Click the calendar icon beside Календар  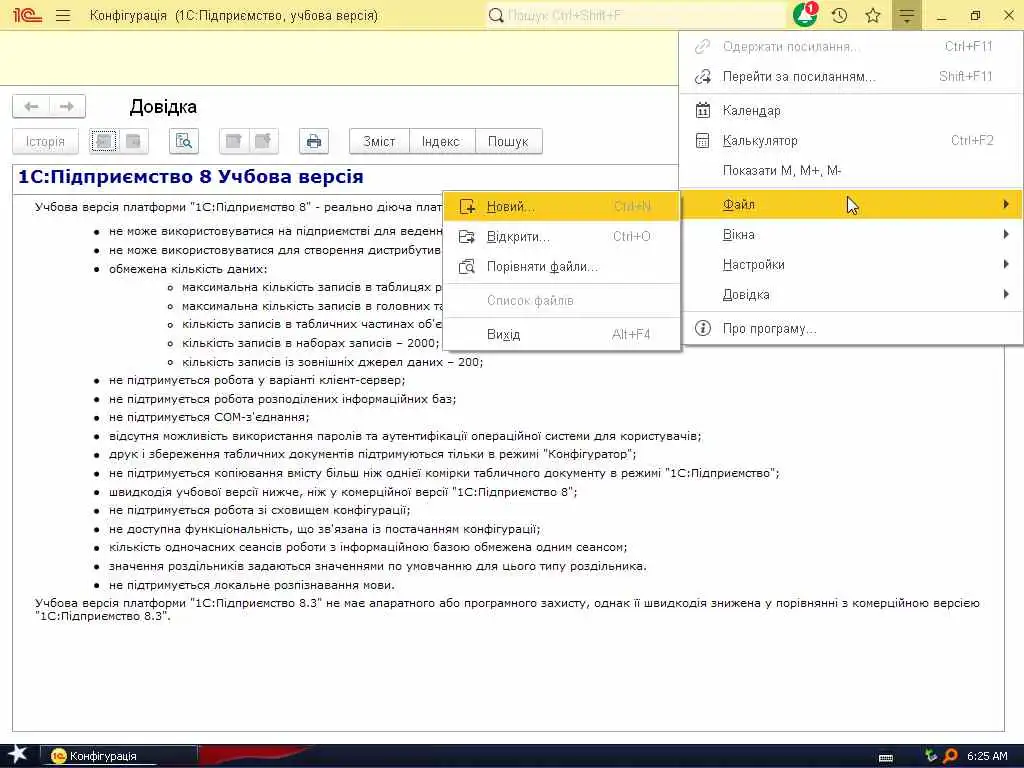(703, 110)
